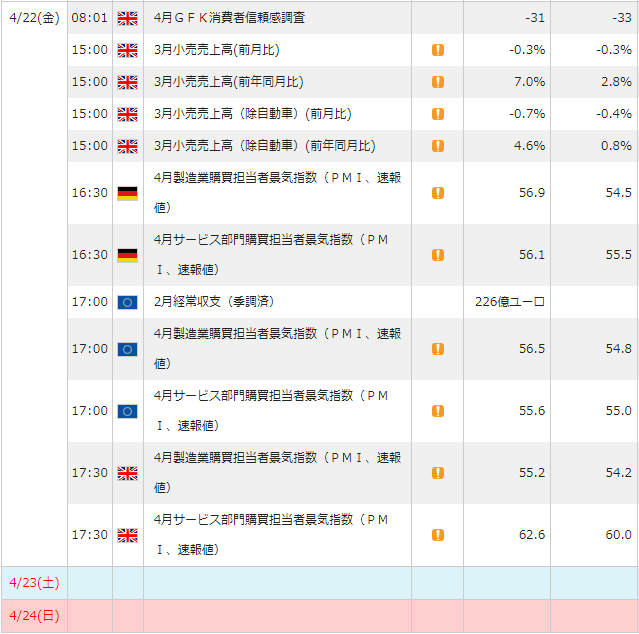Click the -0.7% value
639x634 pixels.
[527, 114]
